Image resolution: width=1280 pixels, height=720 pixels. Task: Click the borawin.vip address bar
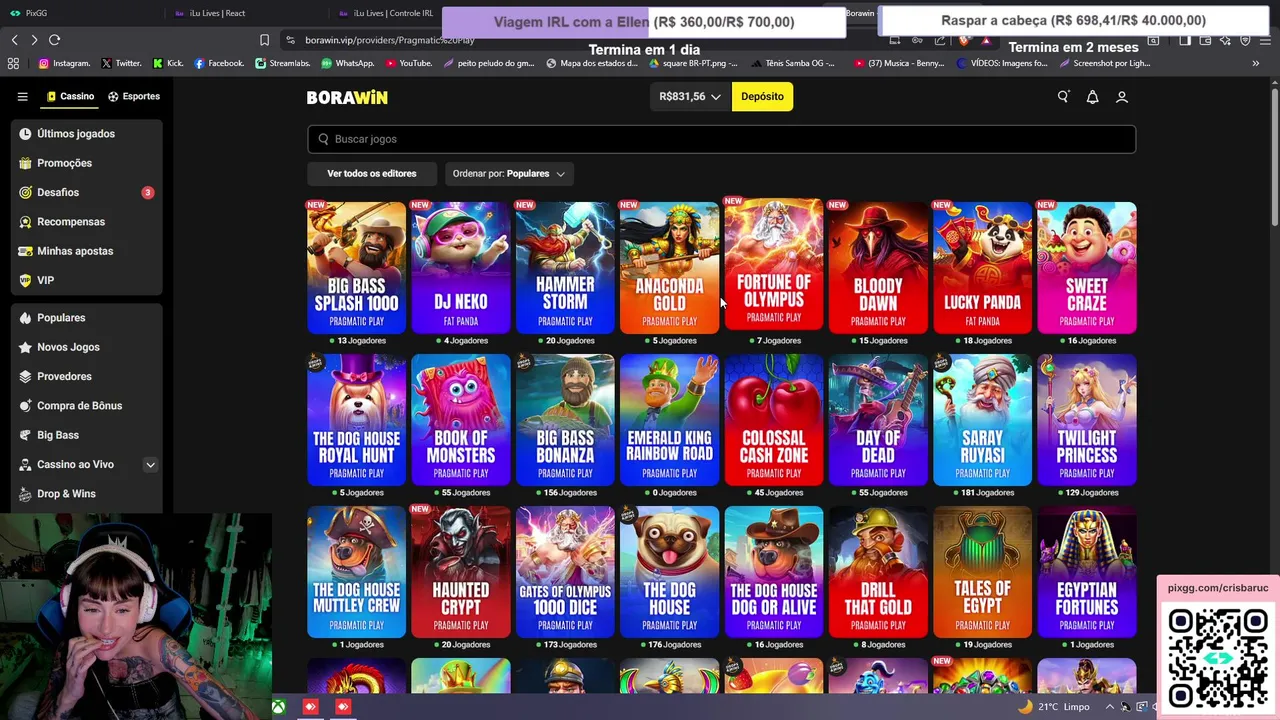pyautogui.click(x=580, y=40)
